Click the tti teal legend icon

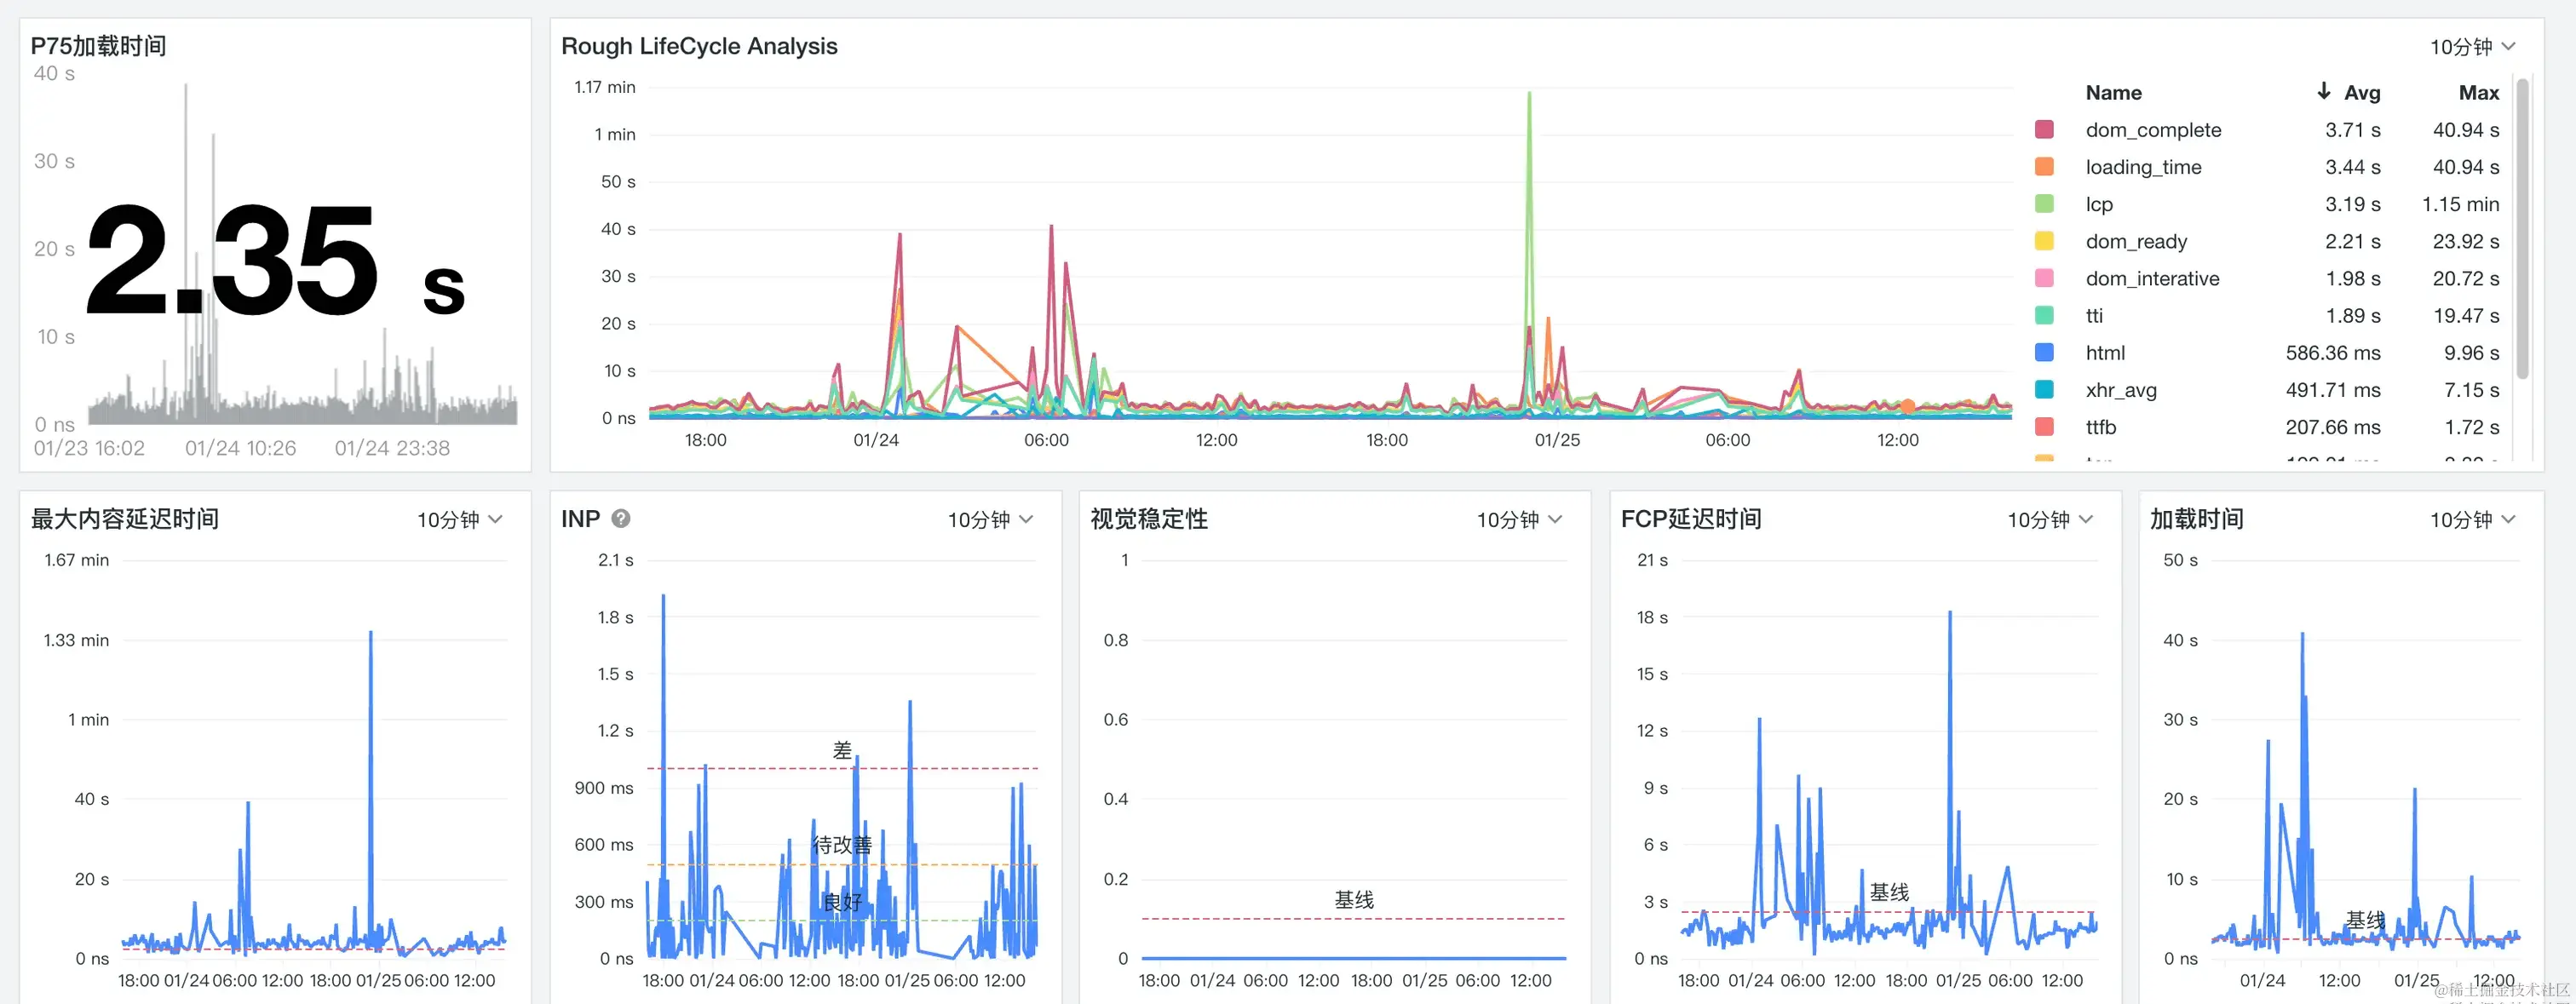[2044, 316]
